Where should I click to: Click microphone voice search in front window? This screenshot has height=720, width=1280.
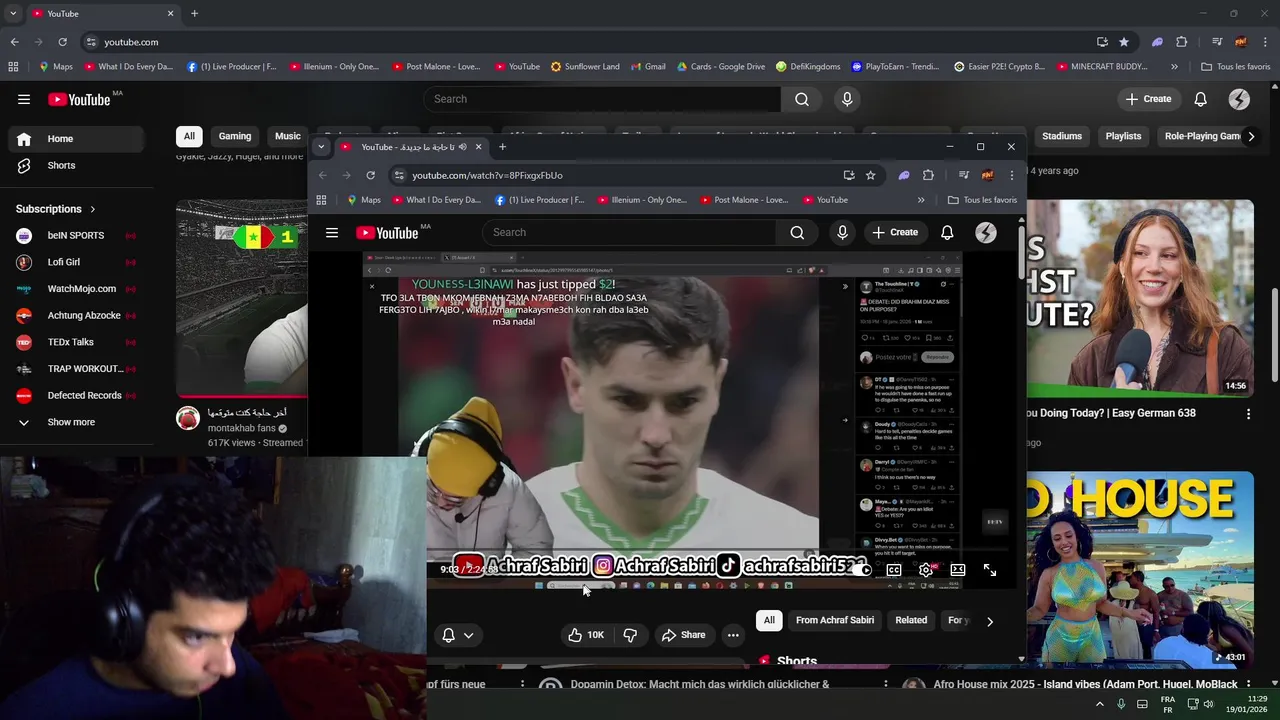coord(842,232)
